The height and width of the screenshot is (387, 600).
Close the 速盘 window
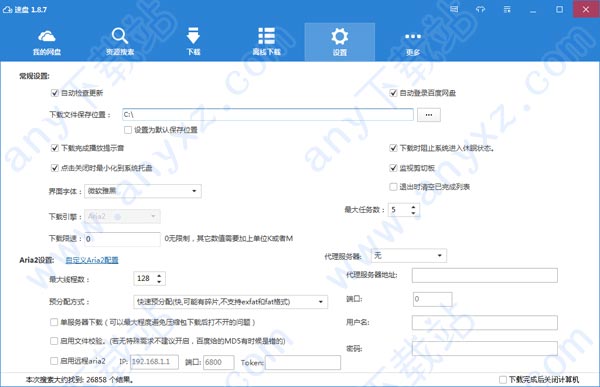tap(586, 9)
